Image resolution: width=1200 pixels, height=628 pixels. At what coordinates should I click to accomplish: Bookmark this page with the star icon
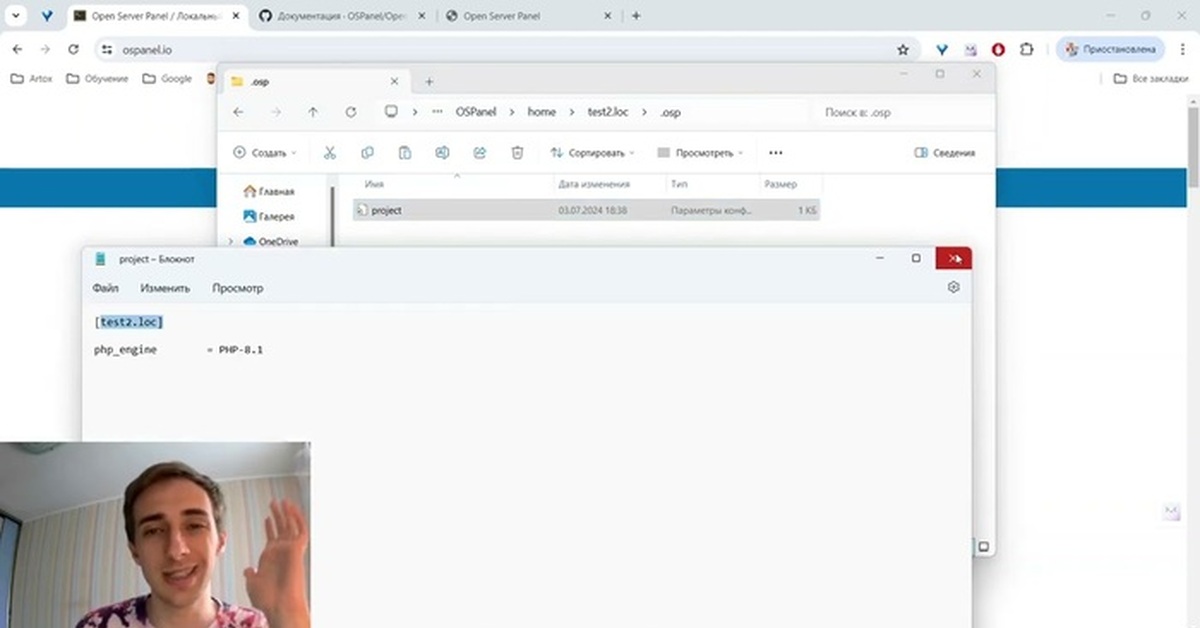click(903, 49)
